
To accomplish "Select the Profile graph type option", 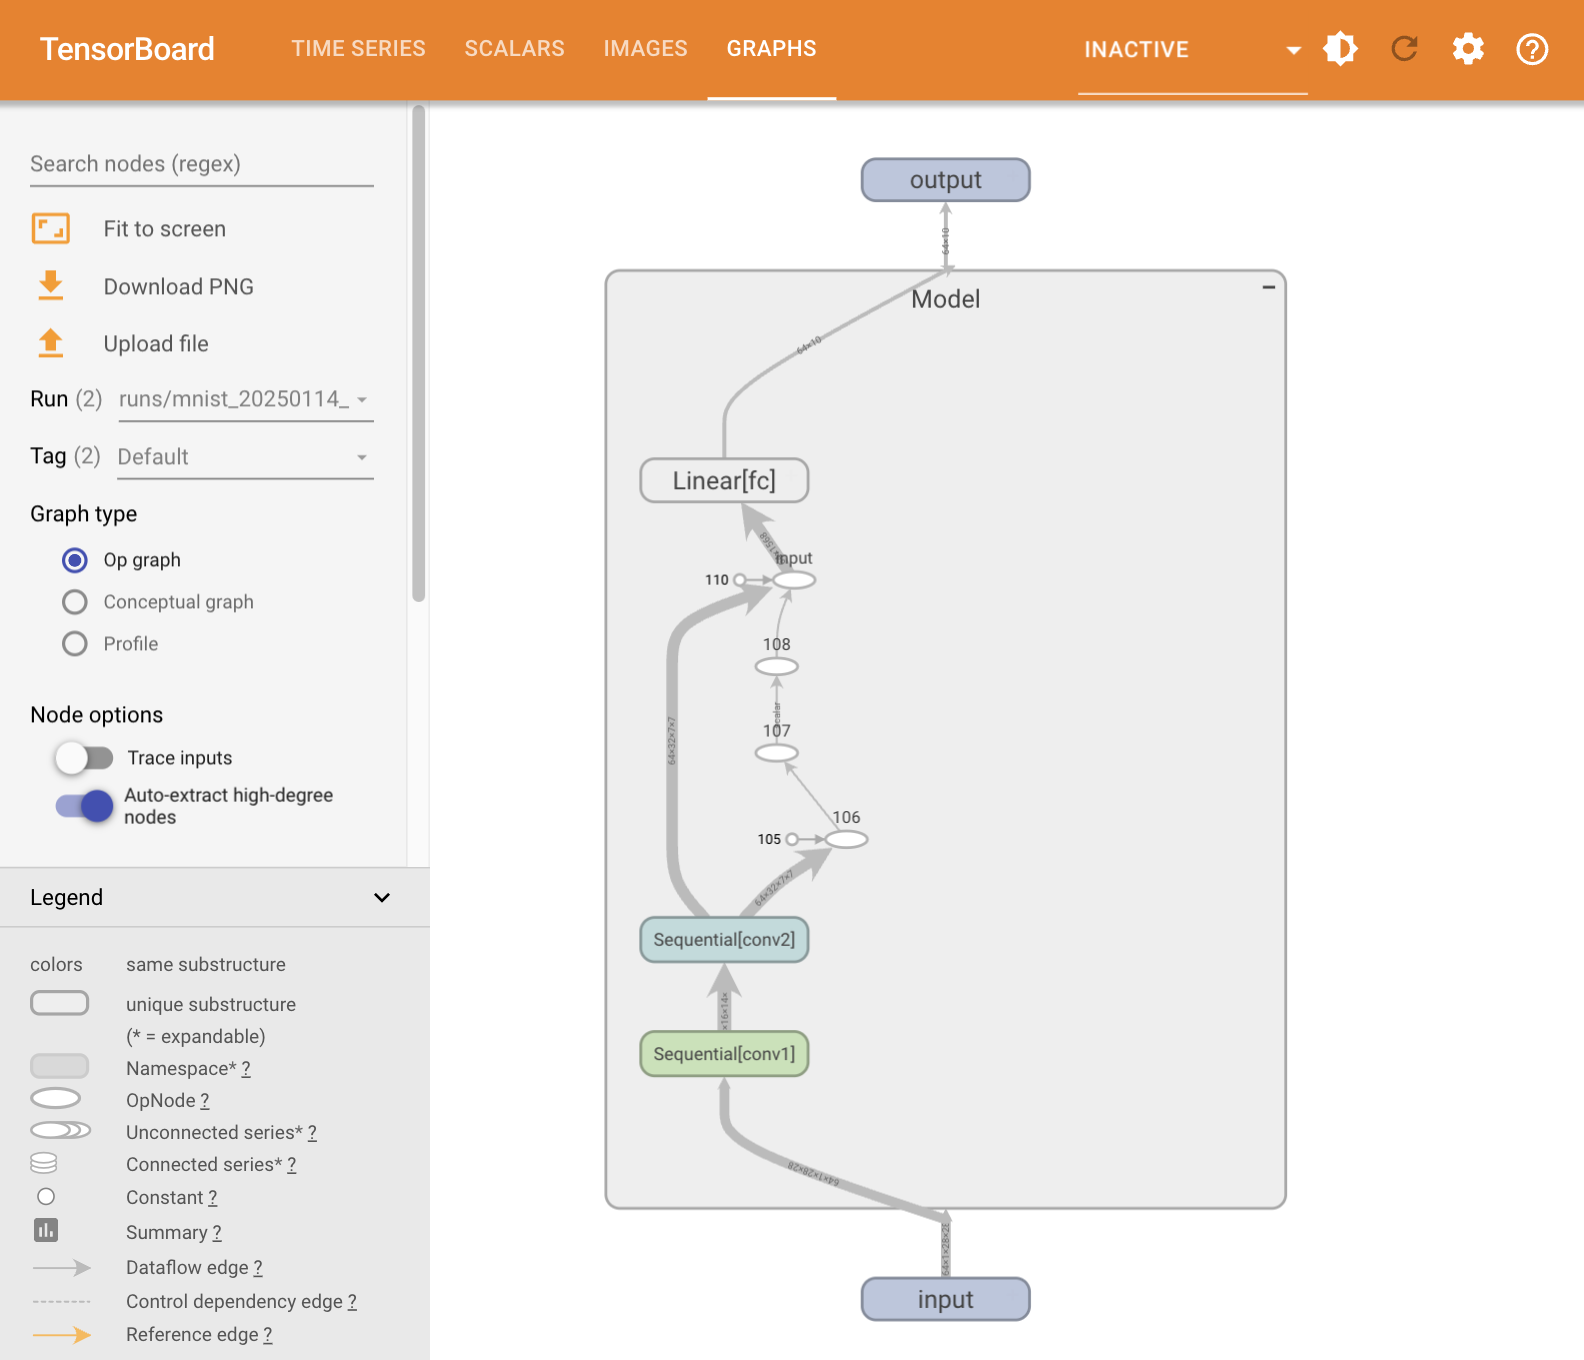I will click(75, 644).
